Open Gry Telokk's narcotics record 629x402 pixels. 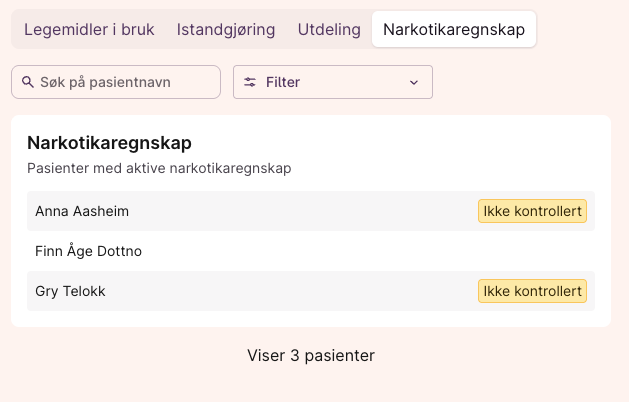(x=70, y=291)
